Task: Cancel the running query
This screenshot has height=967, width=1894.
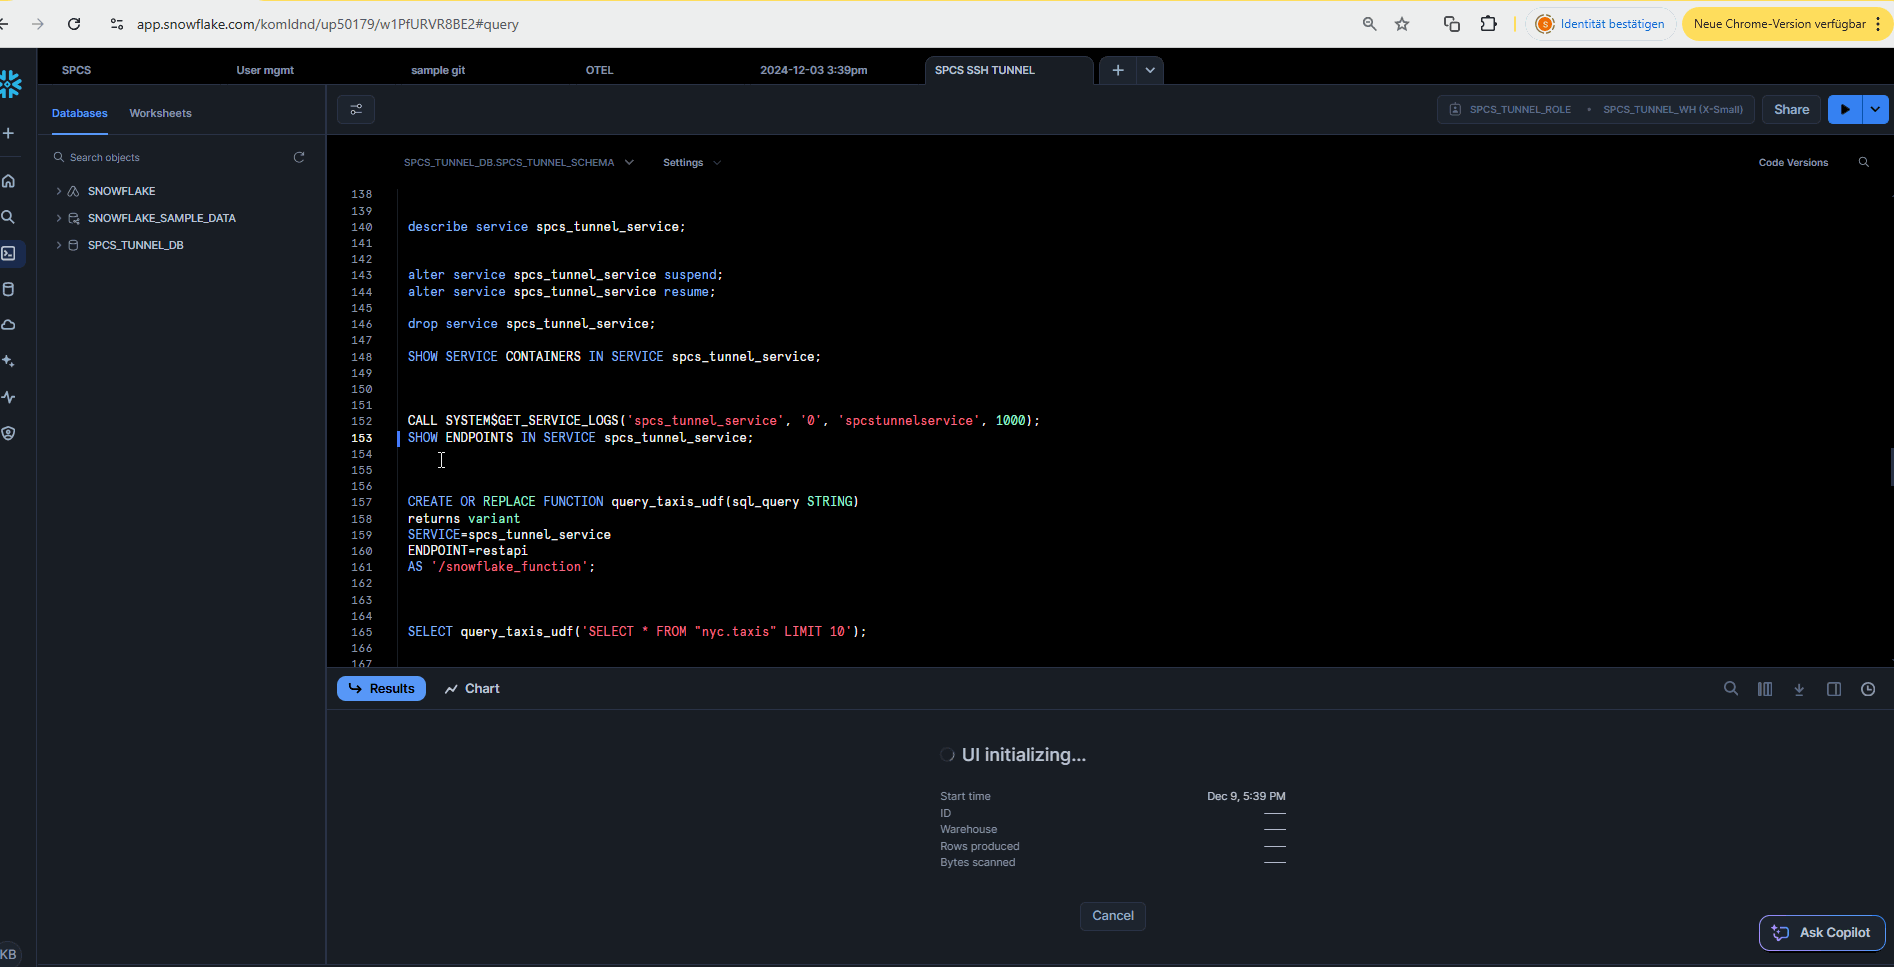Action: 1112,915
